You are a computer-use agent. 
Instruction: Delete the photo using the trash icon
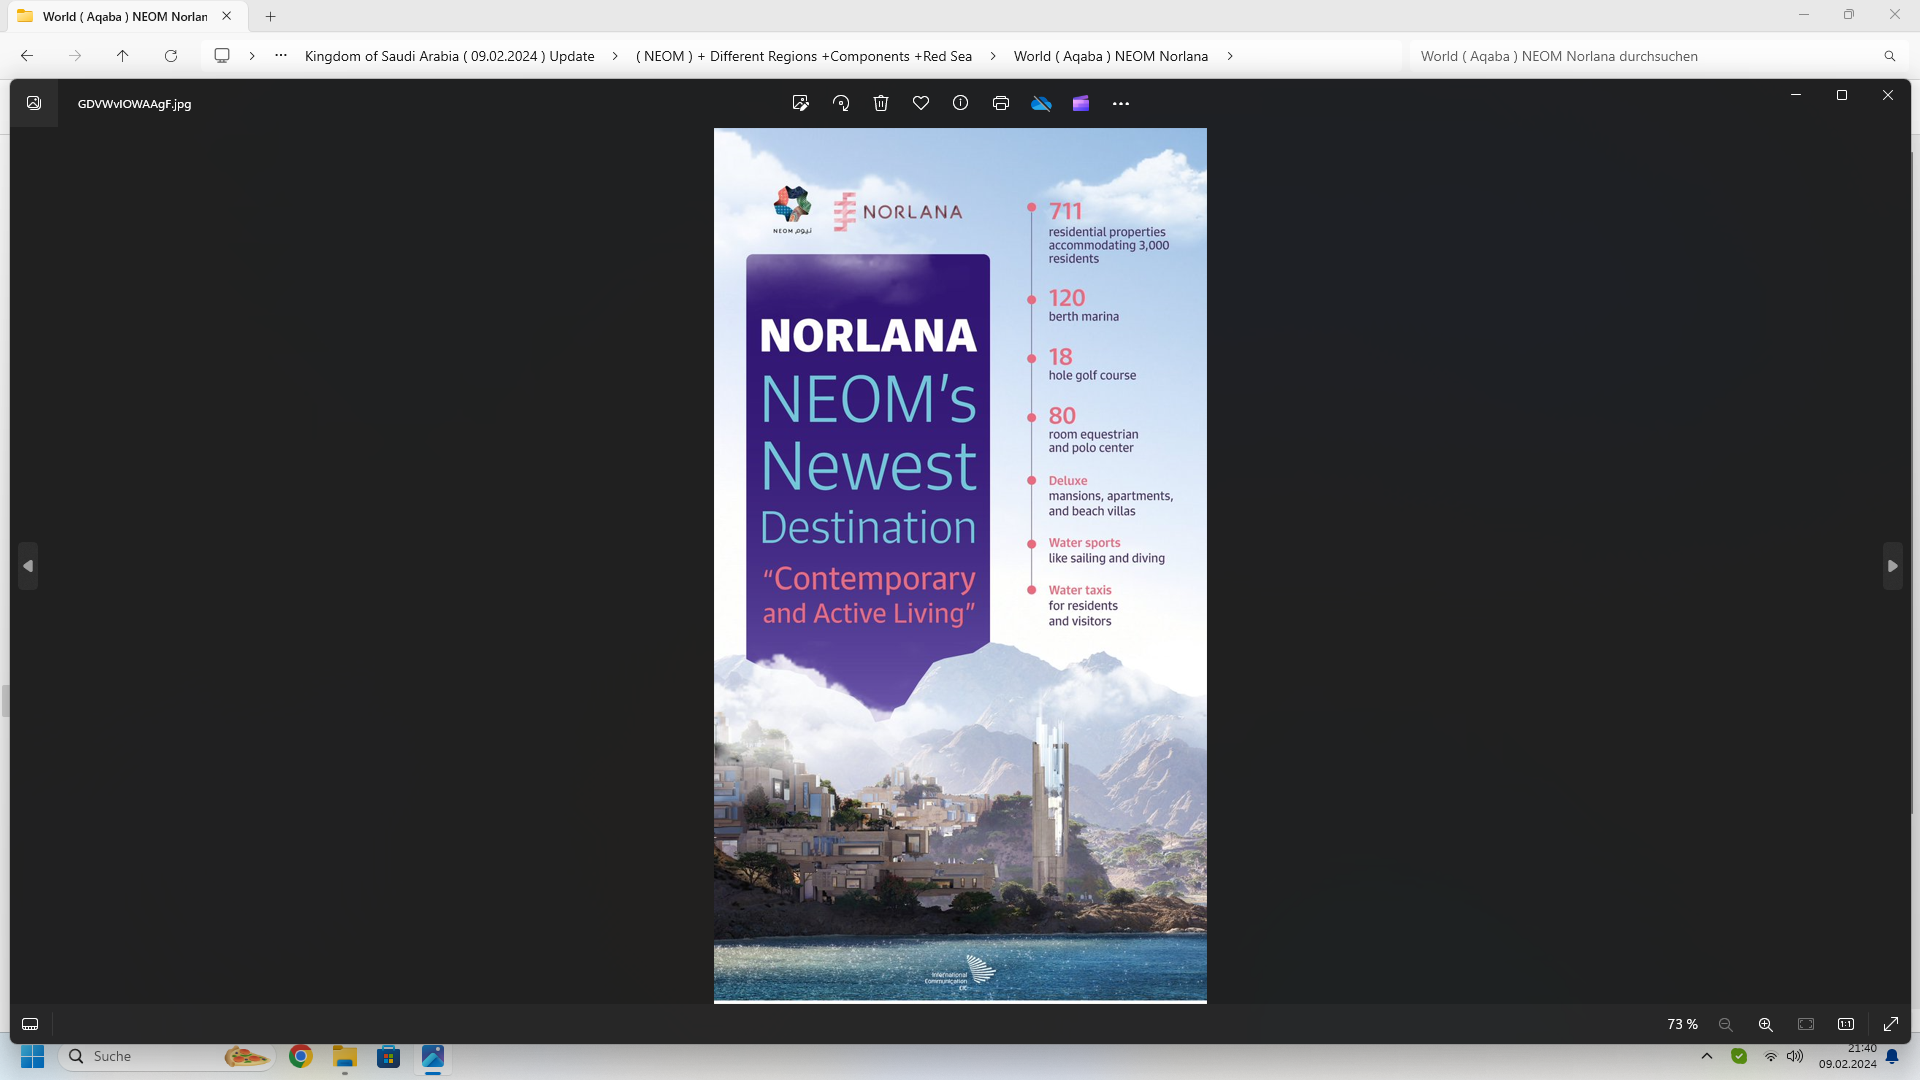[881, 103]
